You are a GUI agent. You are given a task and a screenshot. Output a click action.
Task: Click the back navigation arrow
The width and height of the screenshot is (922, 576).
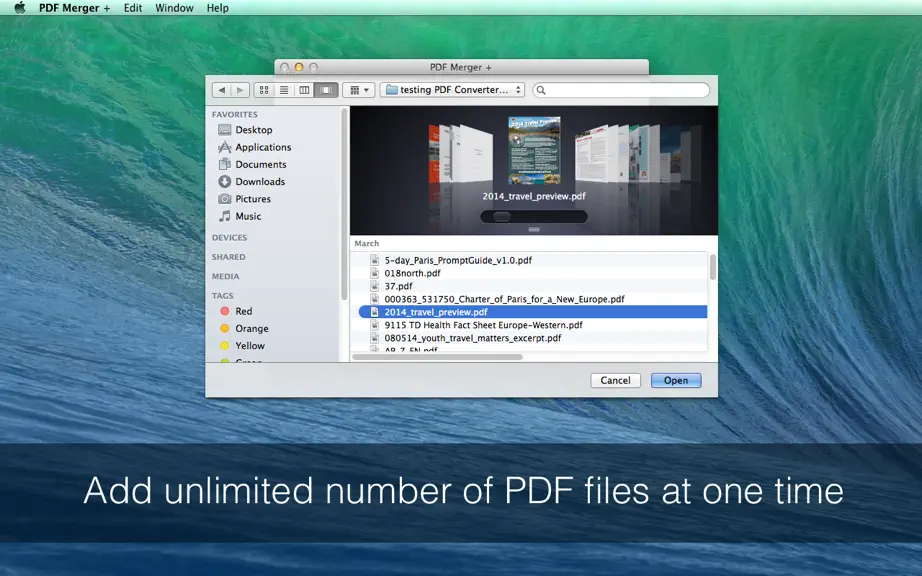[x=221, y=90]
